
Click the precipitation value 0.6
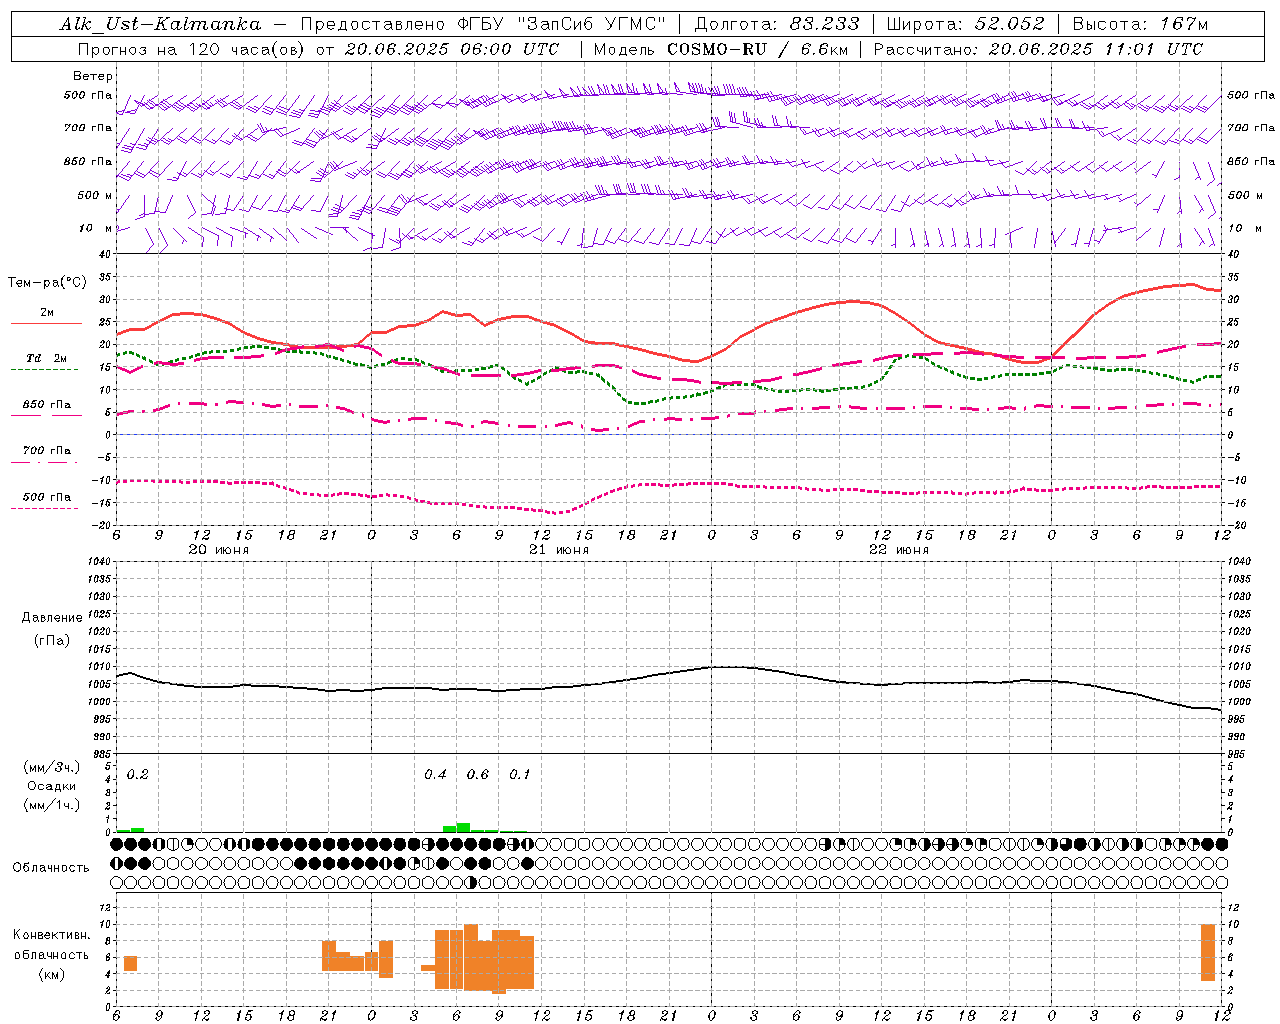pos(478,775)
